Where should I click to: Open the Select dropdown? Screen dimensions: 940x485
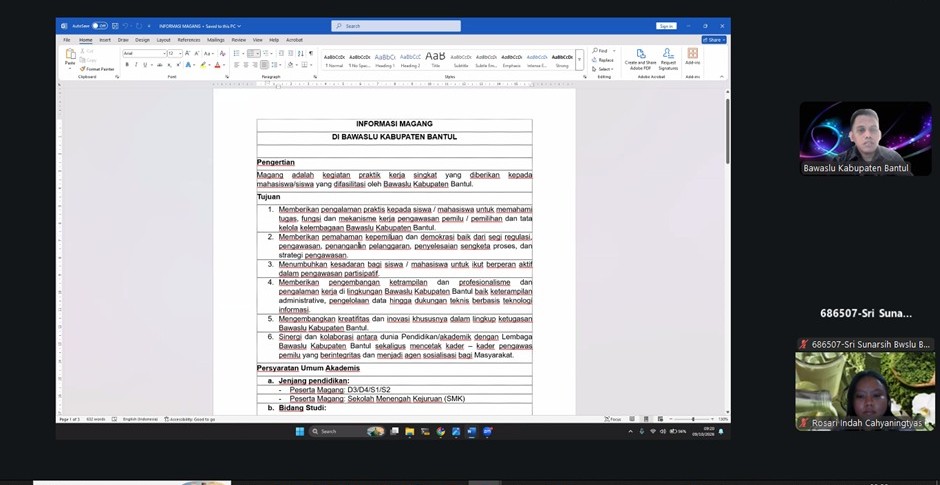coord(604,69)
